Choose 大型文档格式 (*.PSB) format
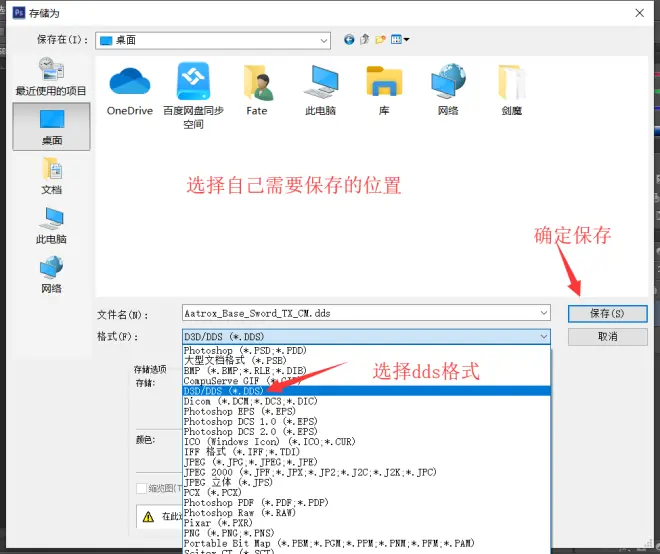Viewport: 660px width, 554px height. click(366, 360)
